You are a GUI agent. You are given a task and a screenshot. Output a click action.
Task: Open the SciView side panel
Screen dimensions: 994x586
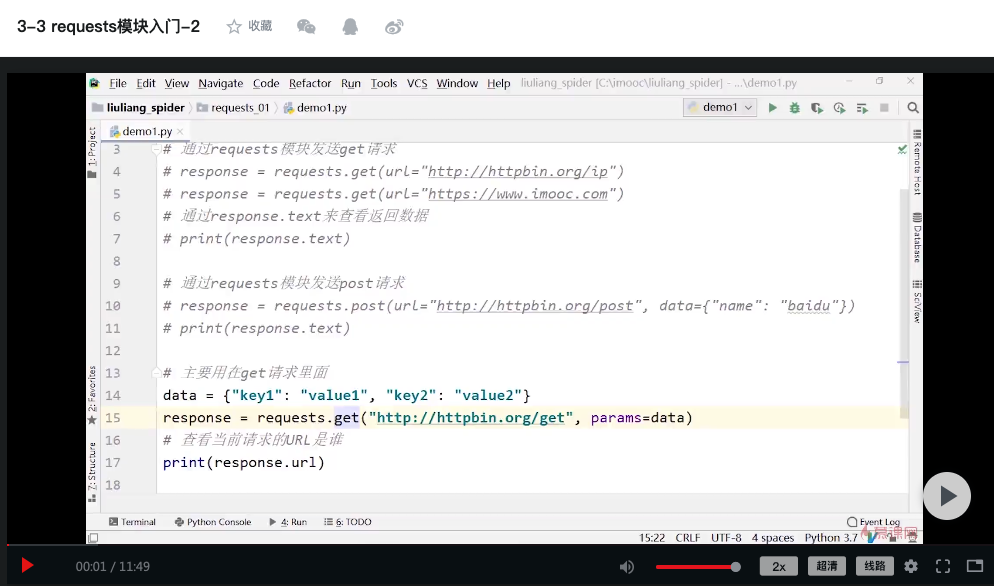[917, 302]
